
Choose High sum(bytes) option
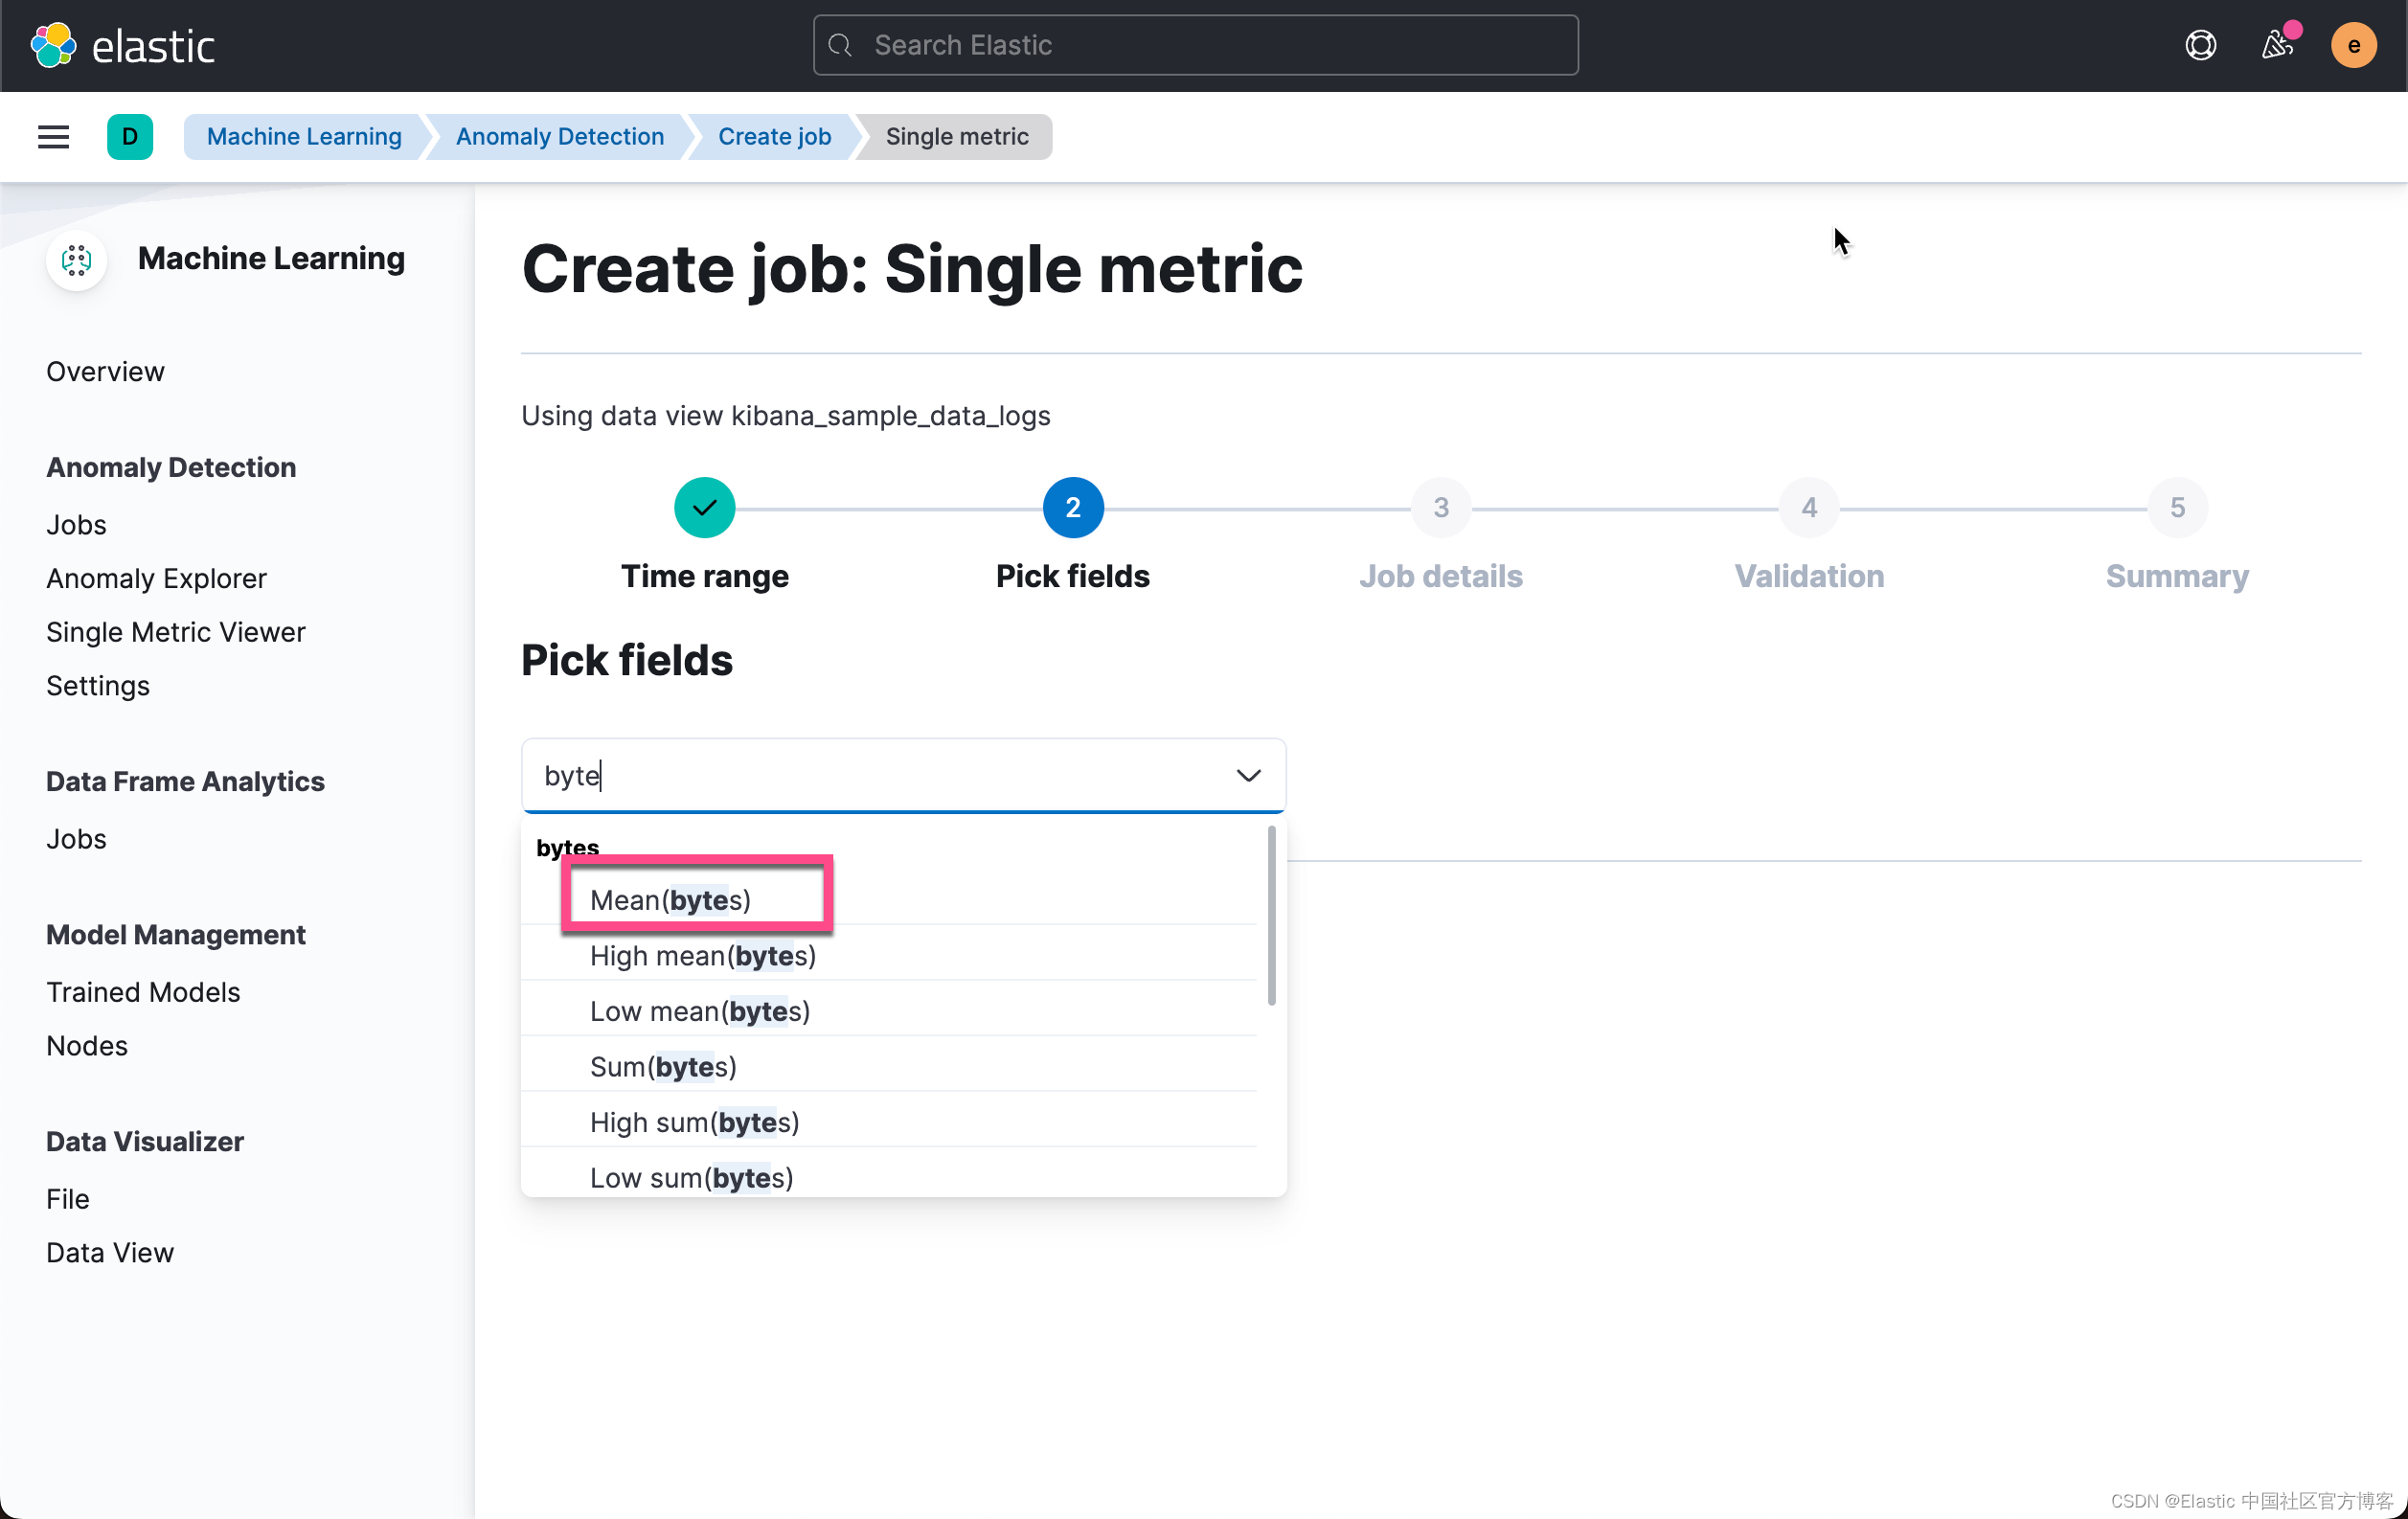694,1122
